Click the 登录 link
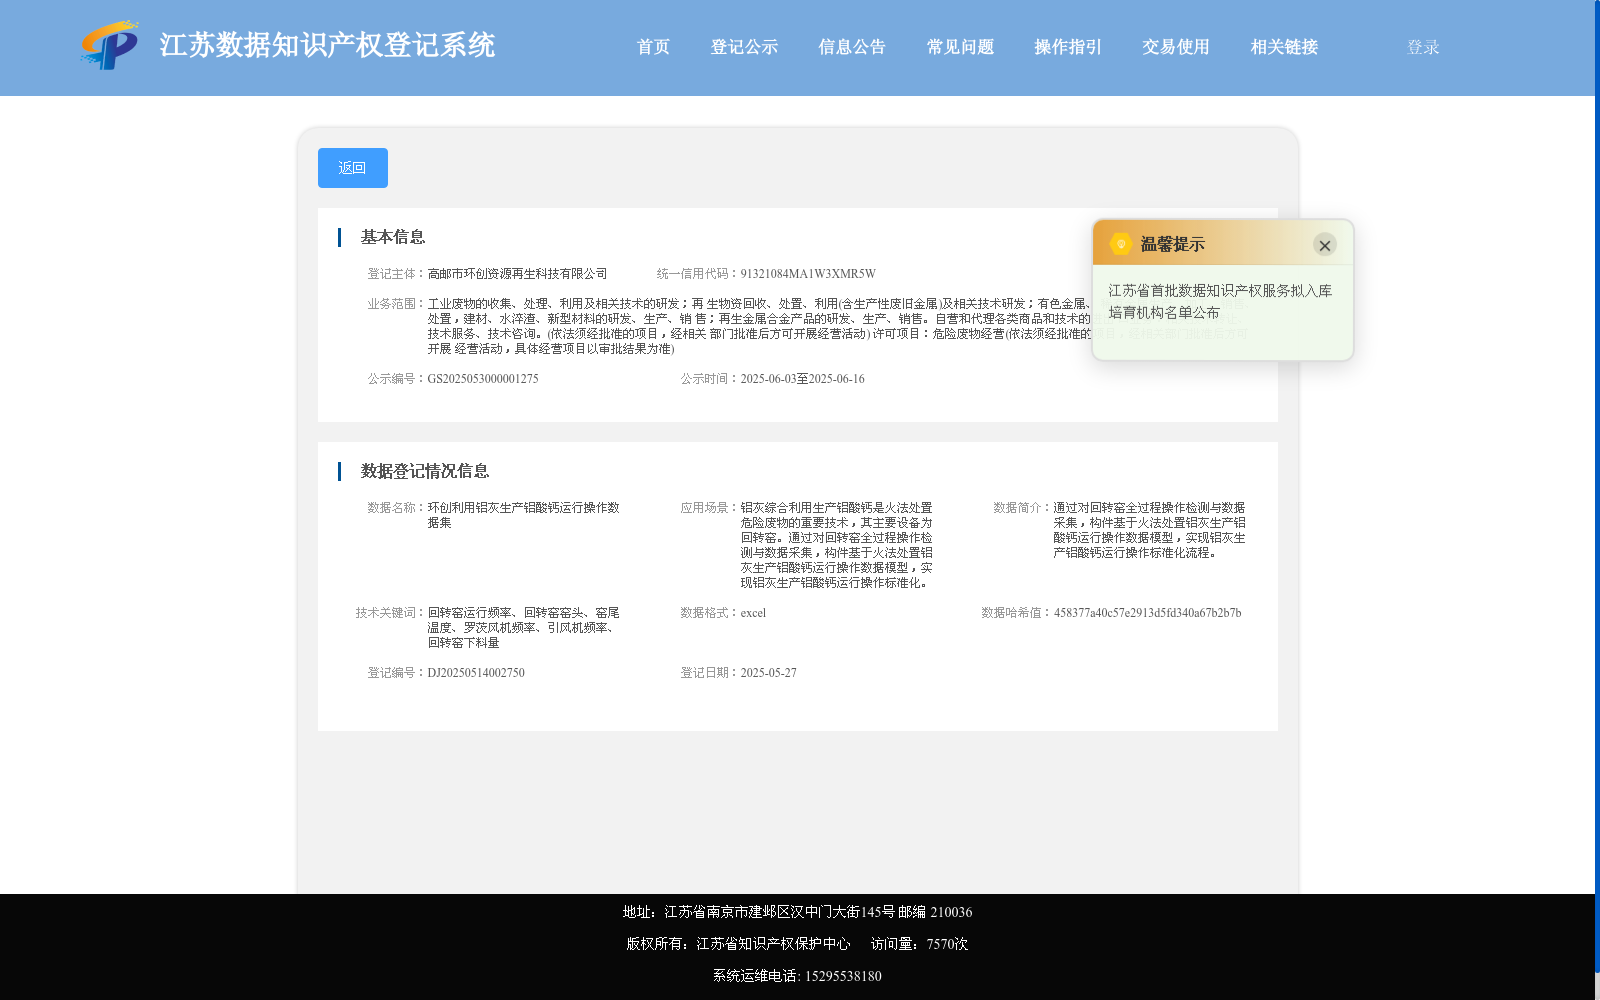The height and width of the screenshot is (1000, 1600). click(x=1423, y=47)
